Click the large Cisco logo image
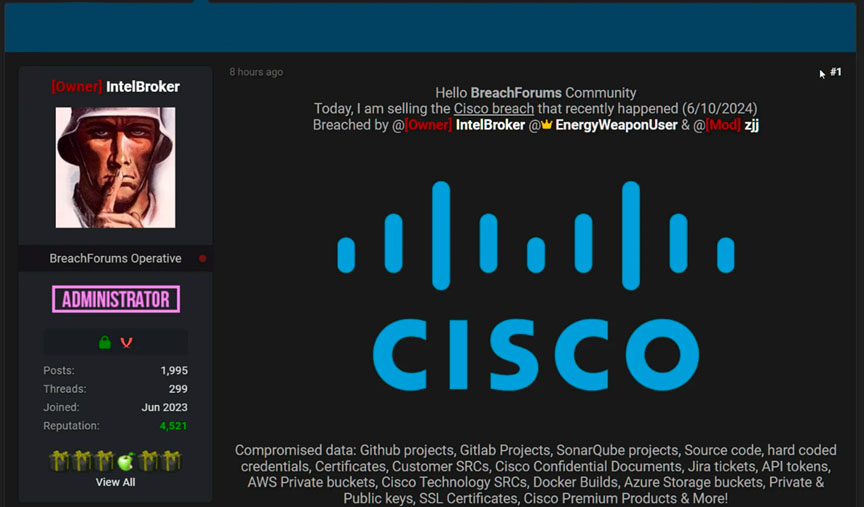The width and height of the screenshot is (864, 507). tap(536, 285)
